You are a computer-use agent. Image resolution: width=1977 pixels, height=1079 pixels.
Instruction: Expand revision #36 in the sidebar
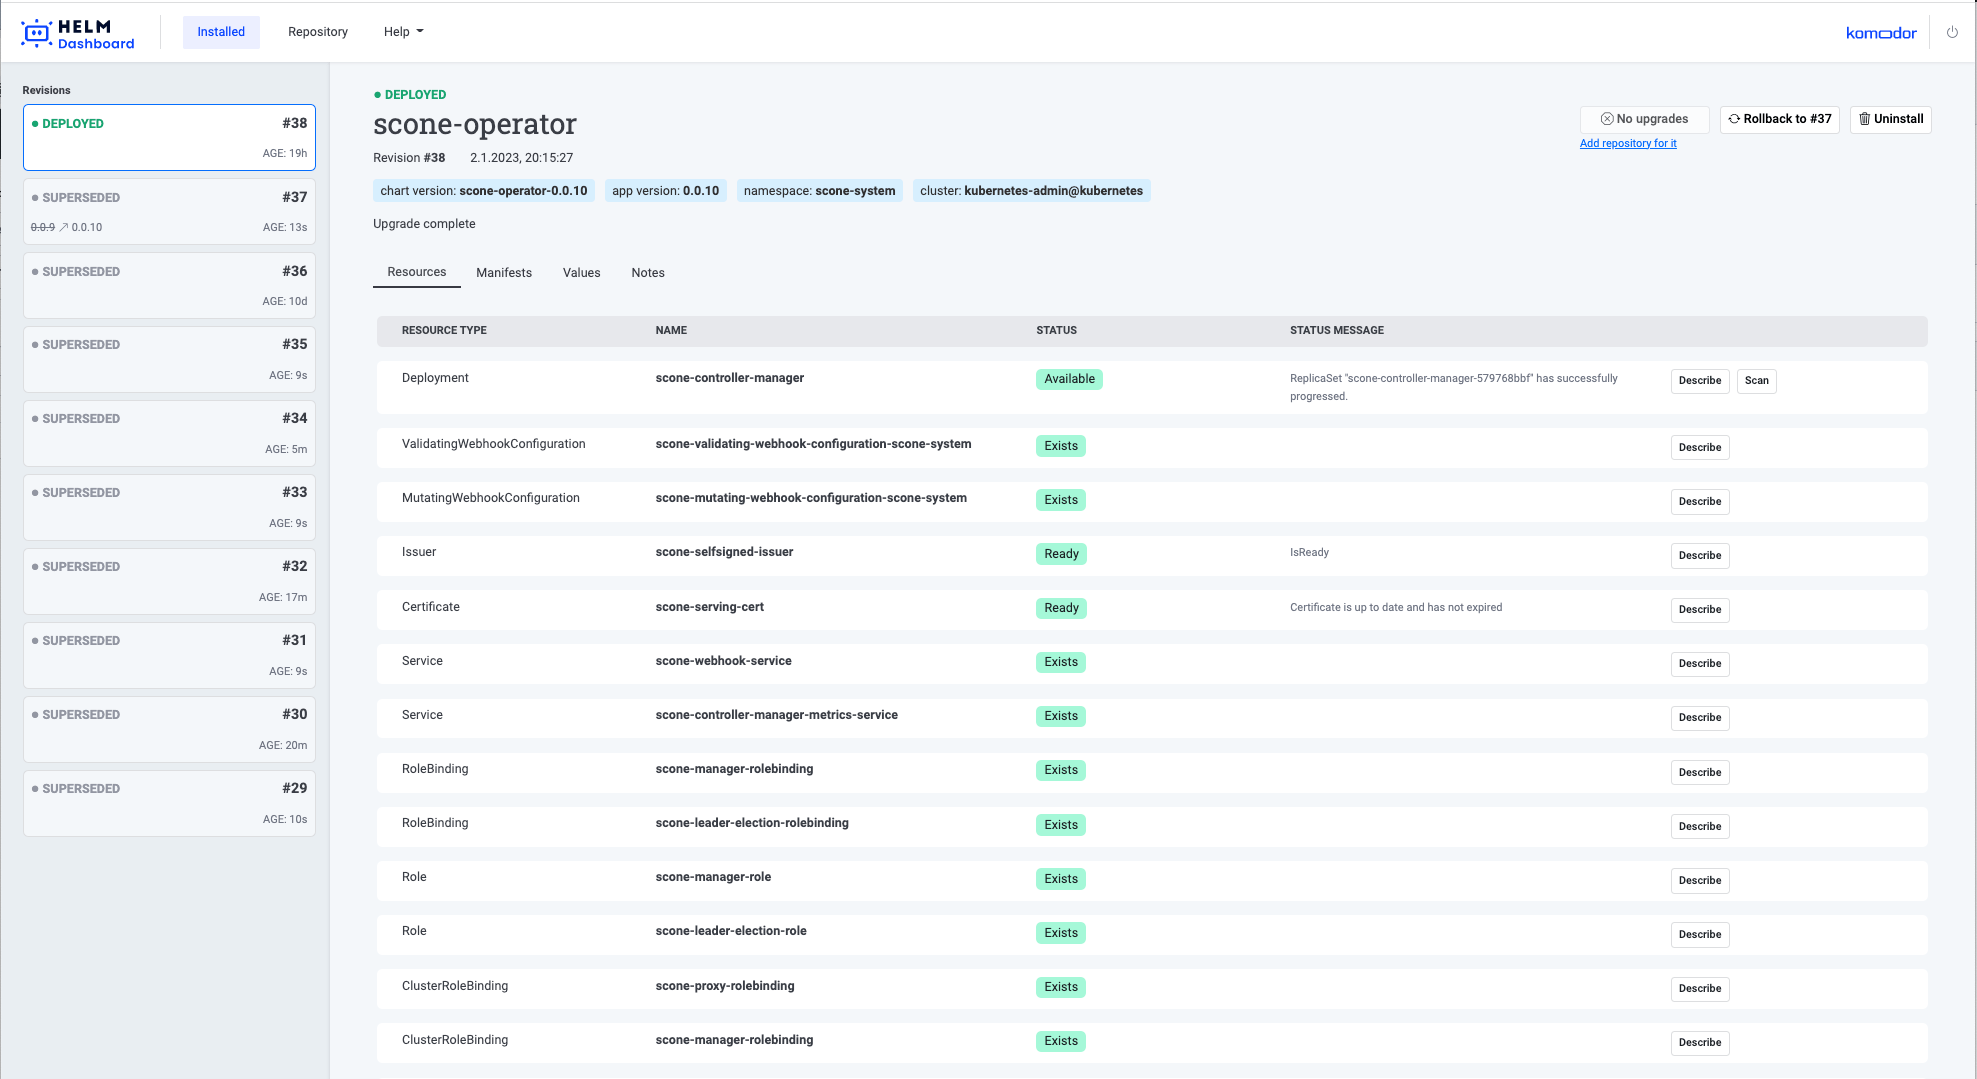coord(168,284)
